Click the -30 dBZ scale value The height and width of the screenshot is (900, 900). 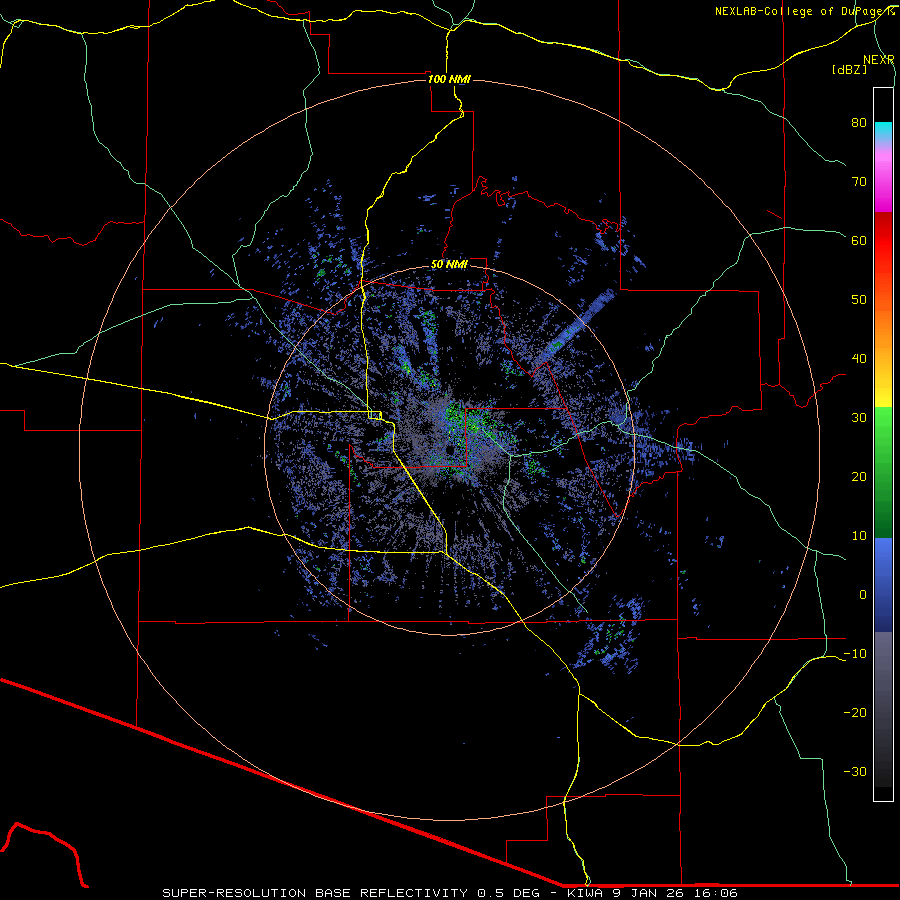[855, 771]
